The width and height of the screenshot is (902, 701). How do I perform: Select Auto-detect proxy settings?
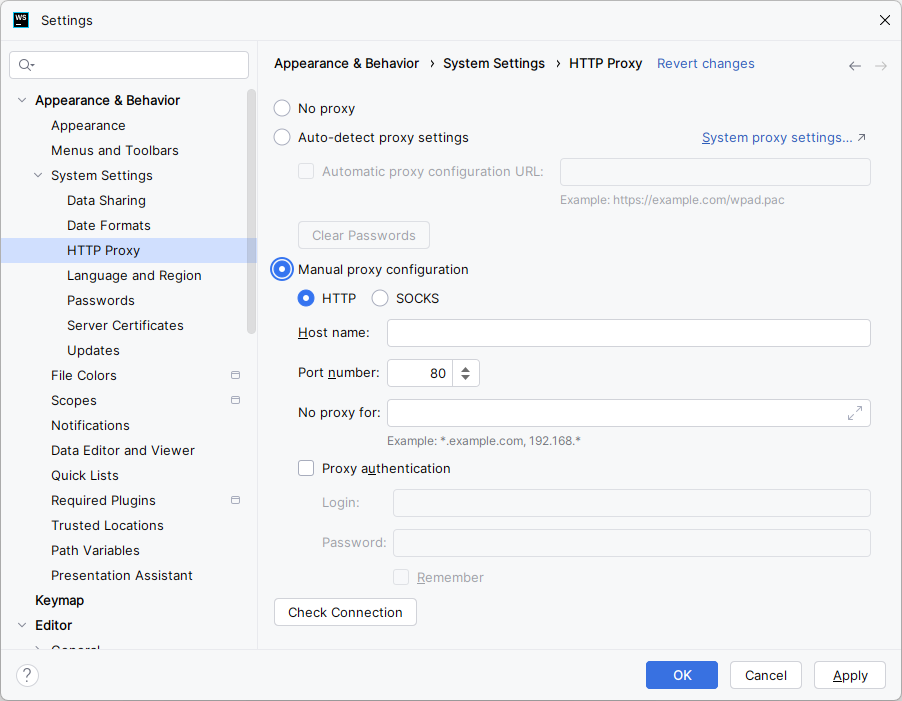point(282,137)
